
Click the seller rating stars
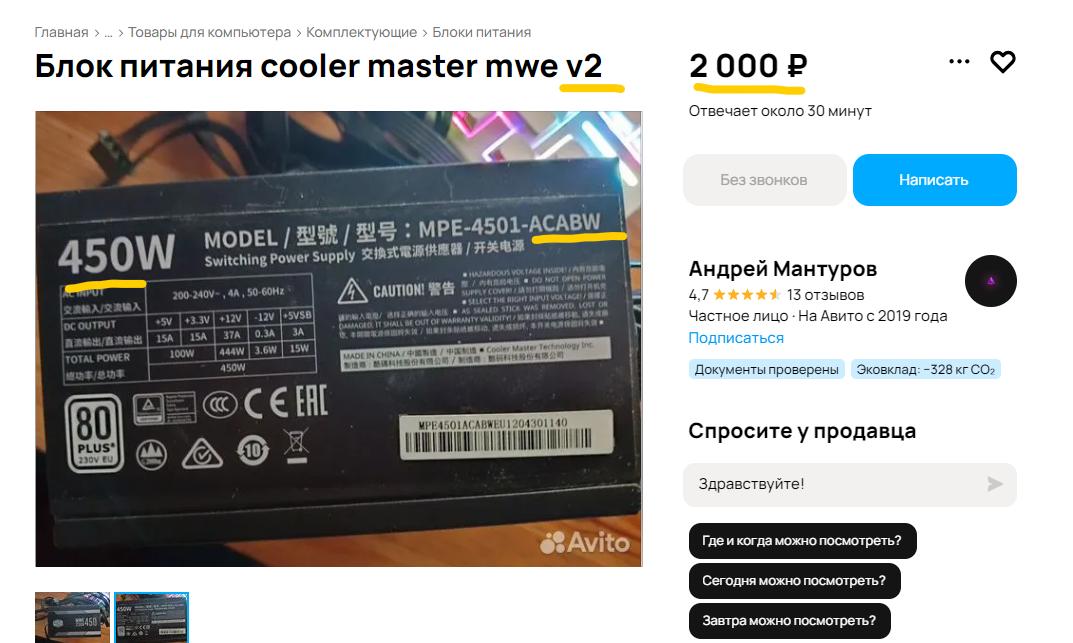point(747,295)
